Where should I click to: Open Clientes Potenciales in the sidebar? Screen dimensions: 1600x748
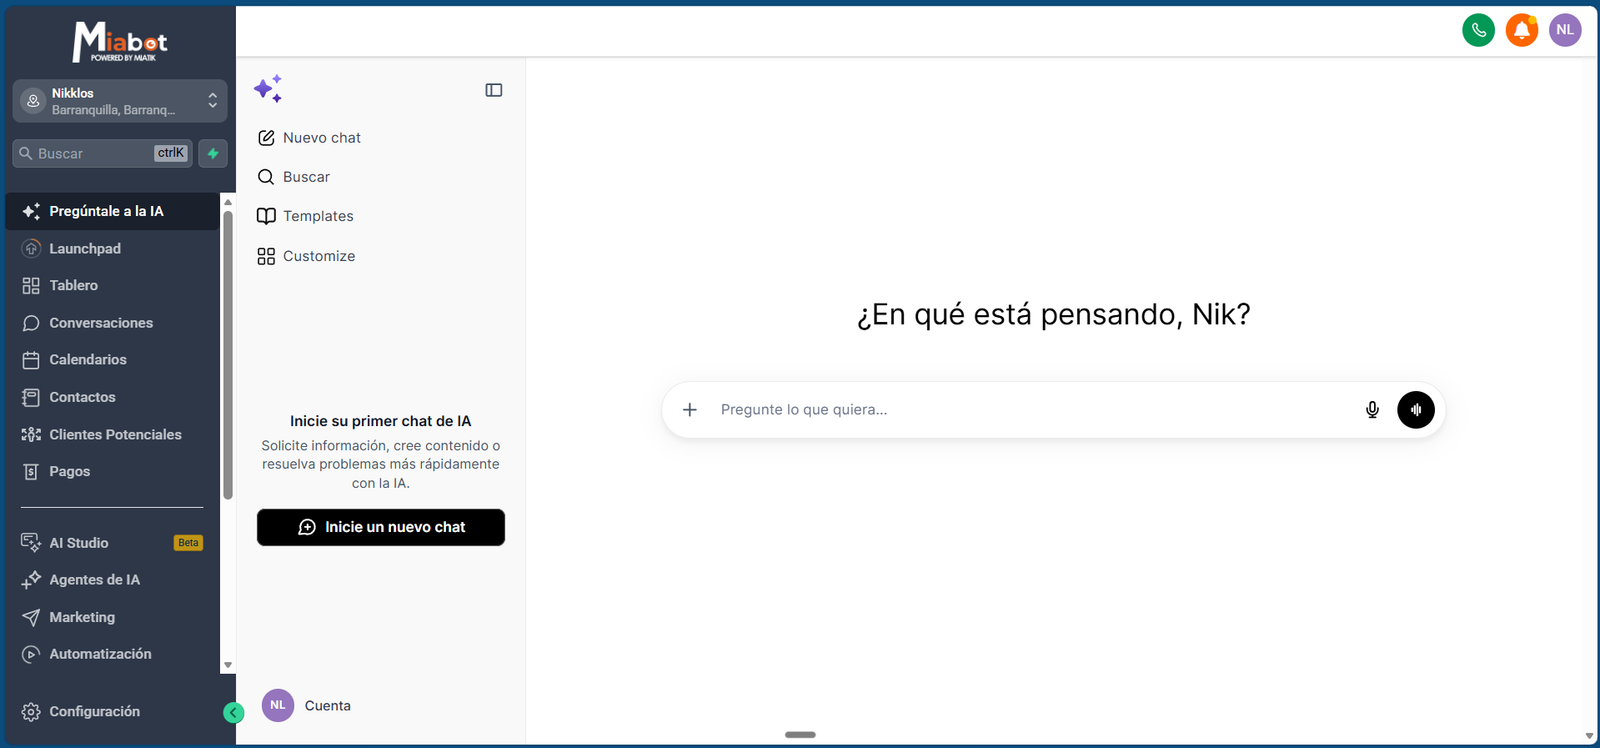pyautogui.click(x=112, y=435)
